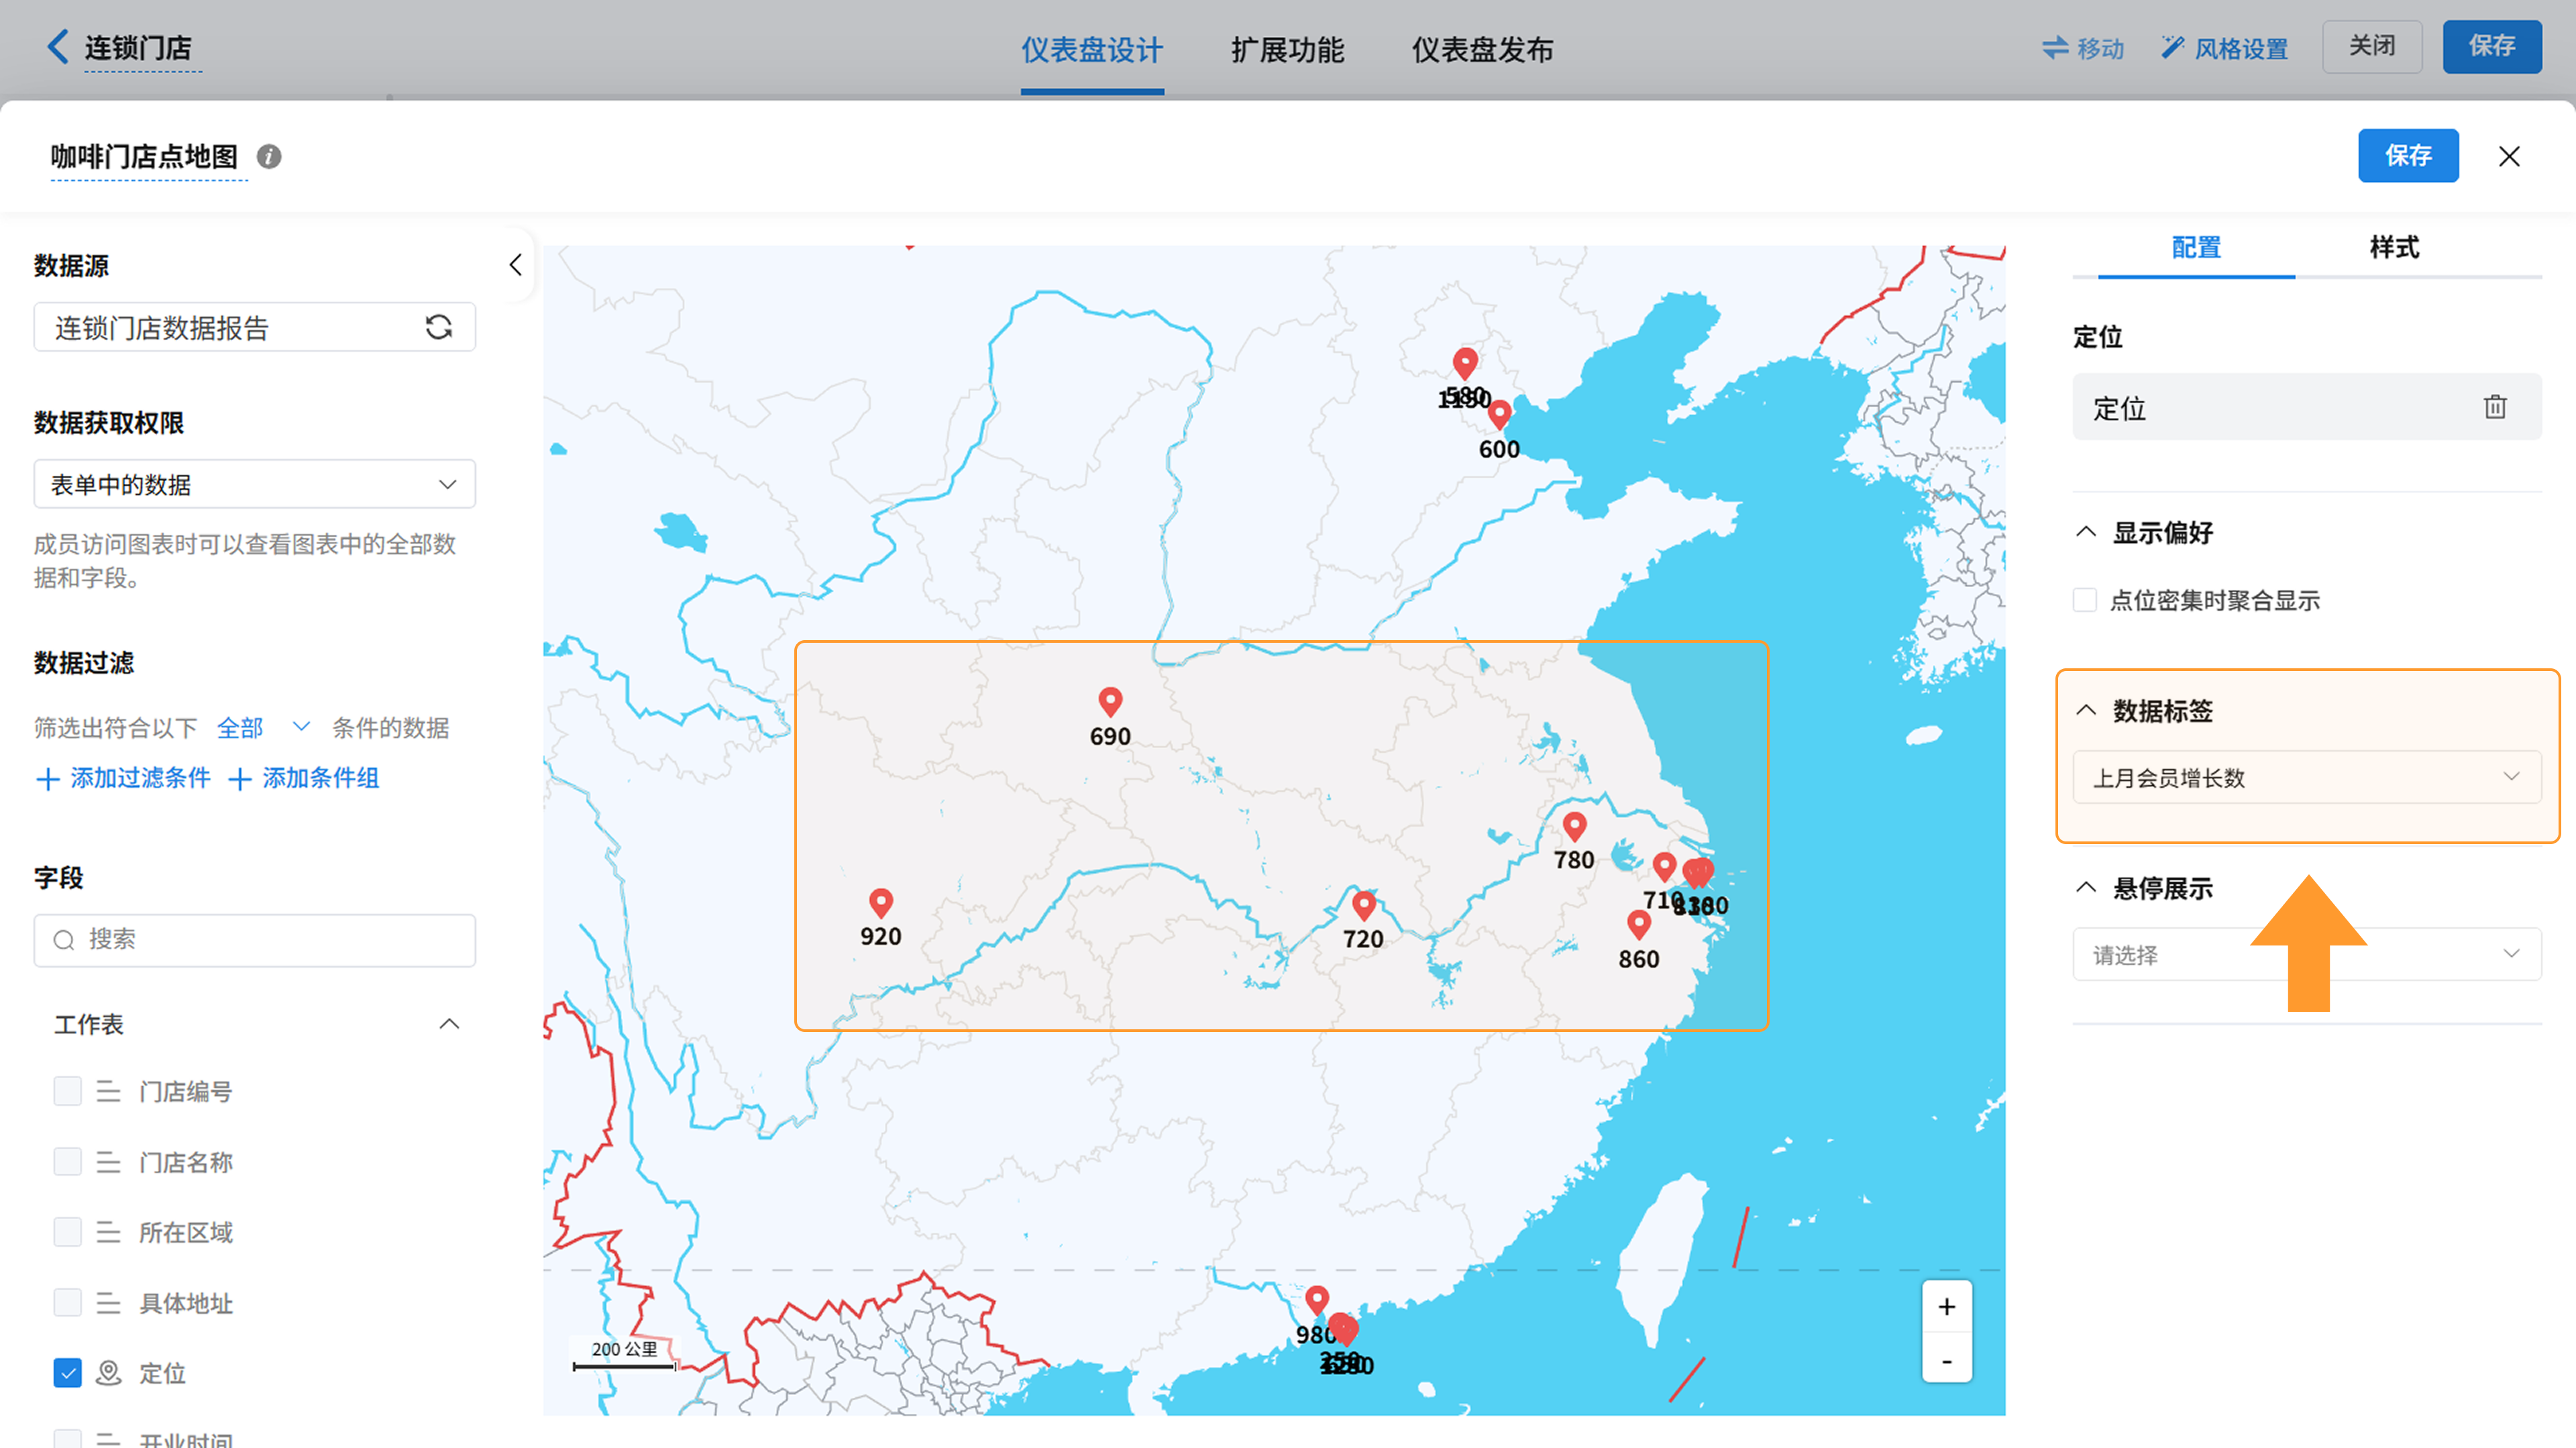Zoom in the map with plus button
The height and width of the screenshot is (1448, 2576).
[1946, 1307]
